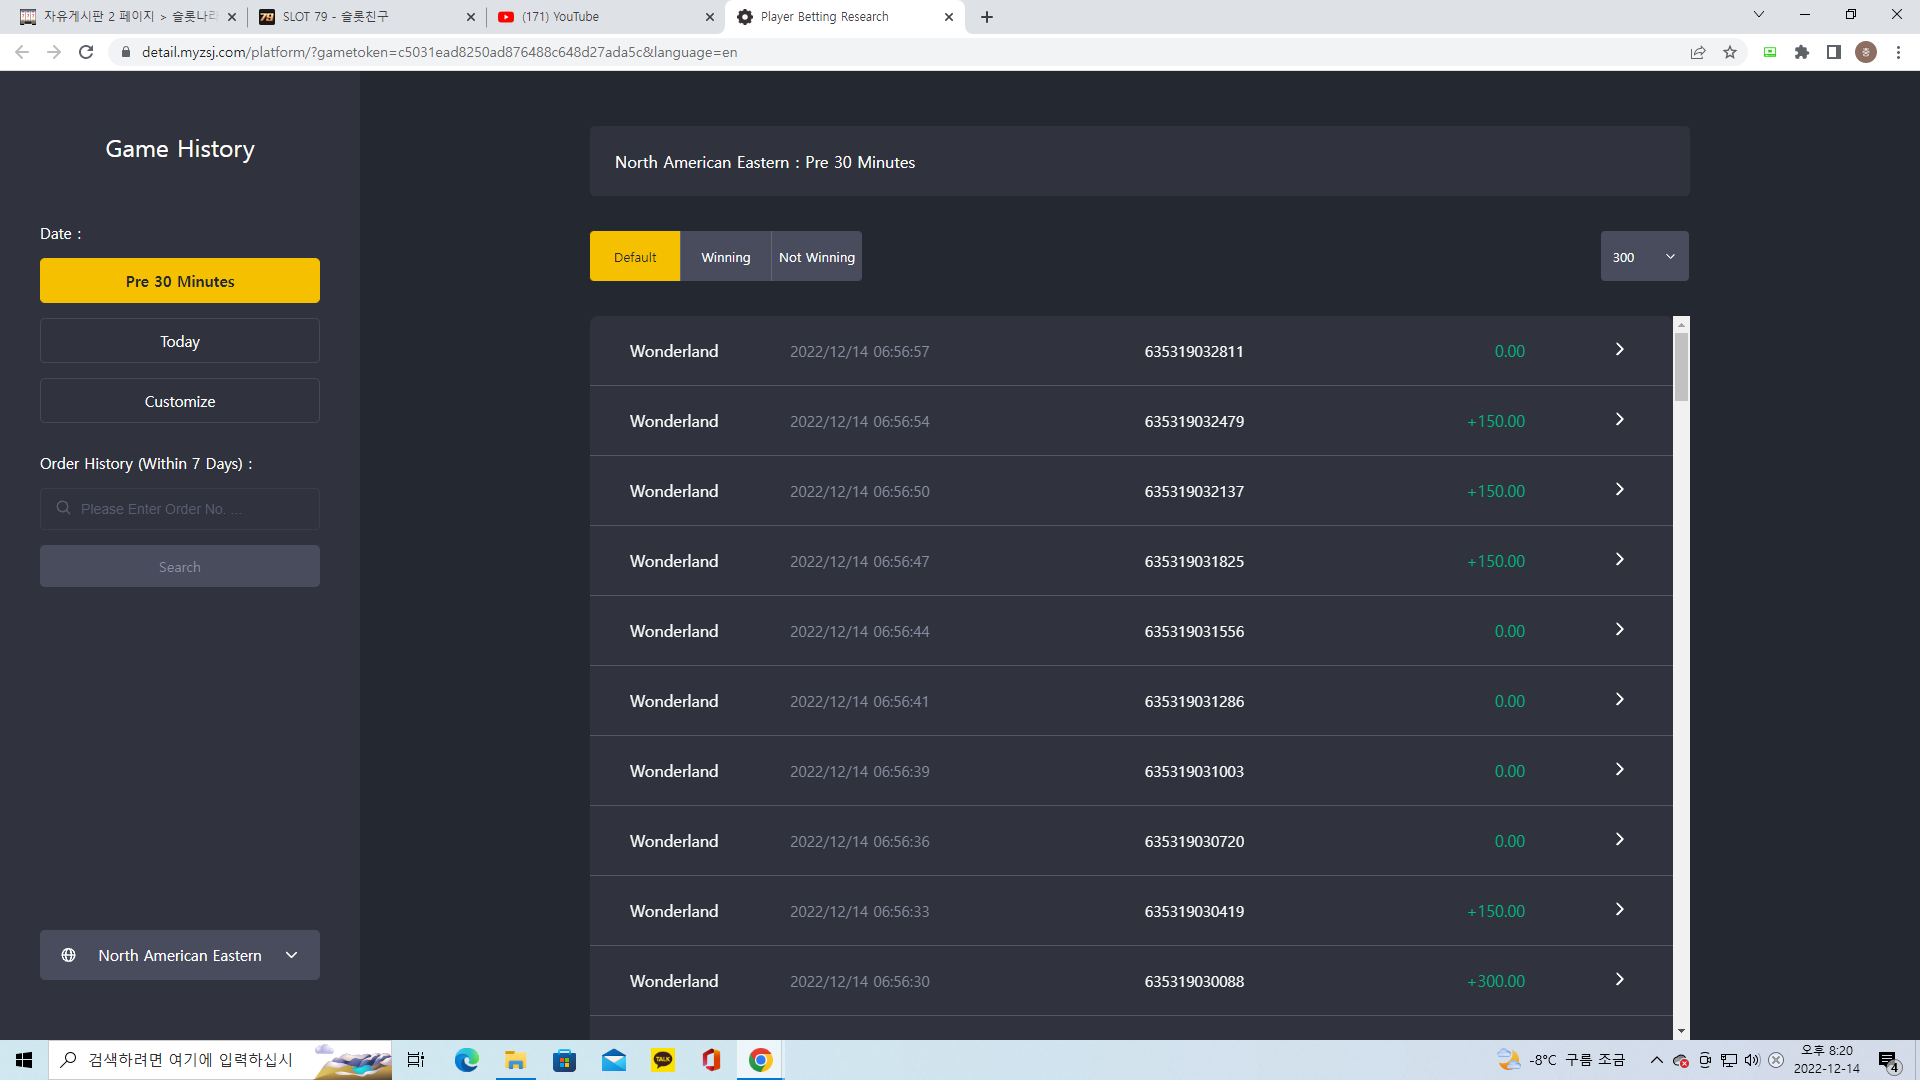The width and height of the screenshot is (1920, 1080).
Task: Open the Mail app from taskbar
Action: pos(614,1060)
